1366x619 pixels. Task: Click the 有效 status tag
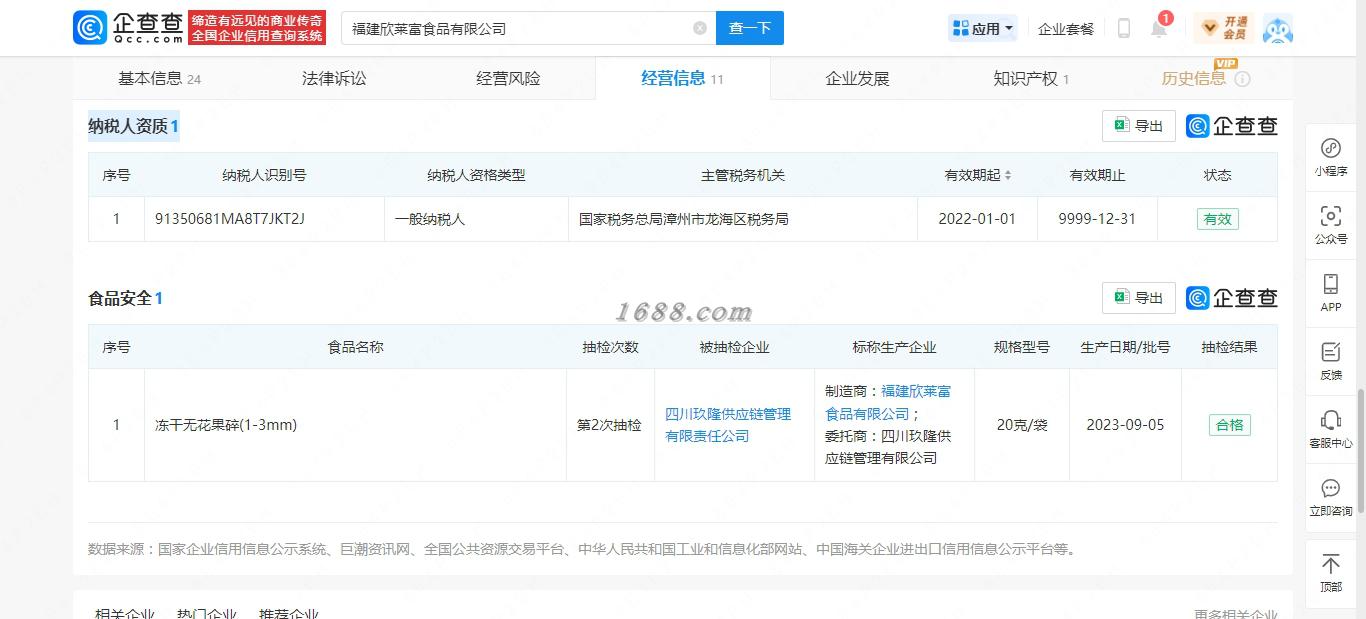[1217, 219]
